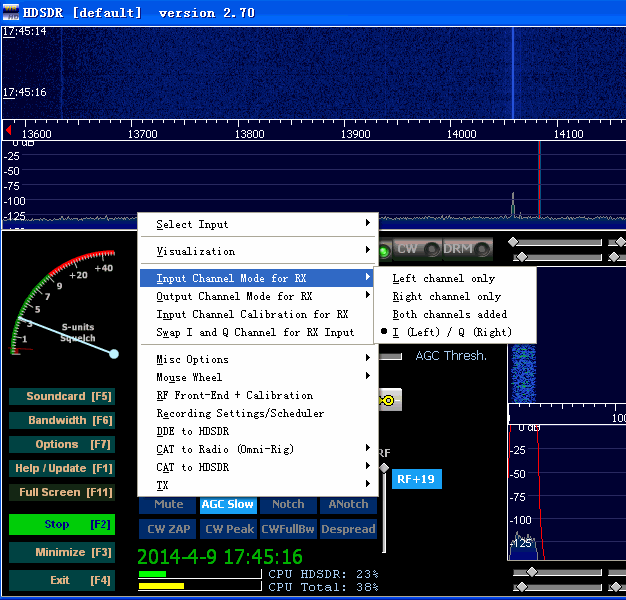Click the AGC Thresh. label
Viewport: 626px width, 600px height.
pyautogui.click(x=451, y=356)
